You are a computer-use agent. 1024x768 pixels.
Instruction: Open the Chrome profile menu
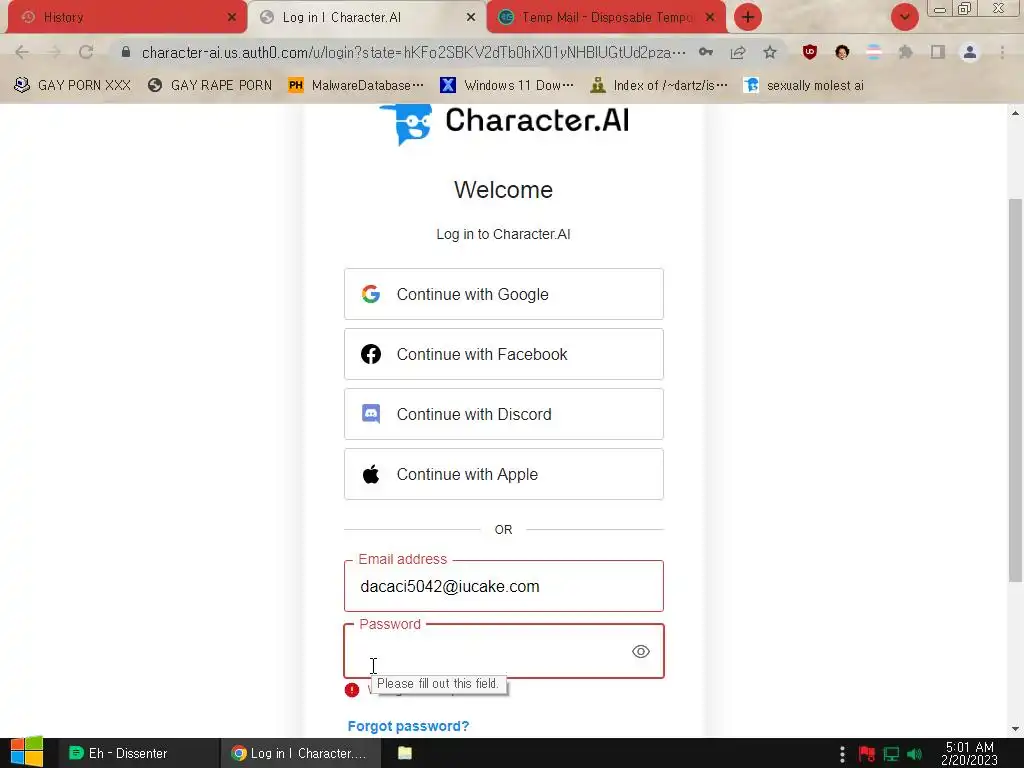click(970, 52)
